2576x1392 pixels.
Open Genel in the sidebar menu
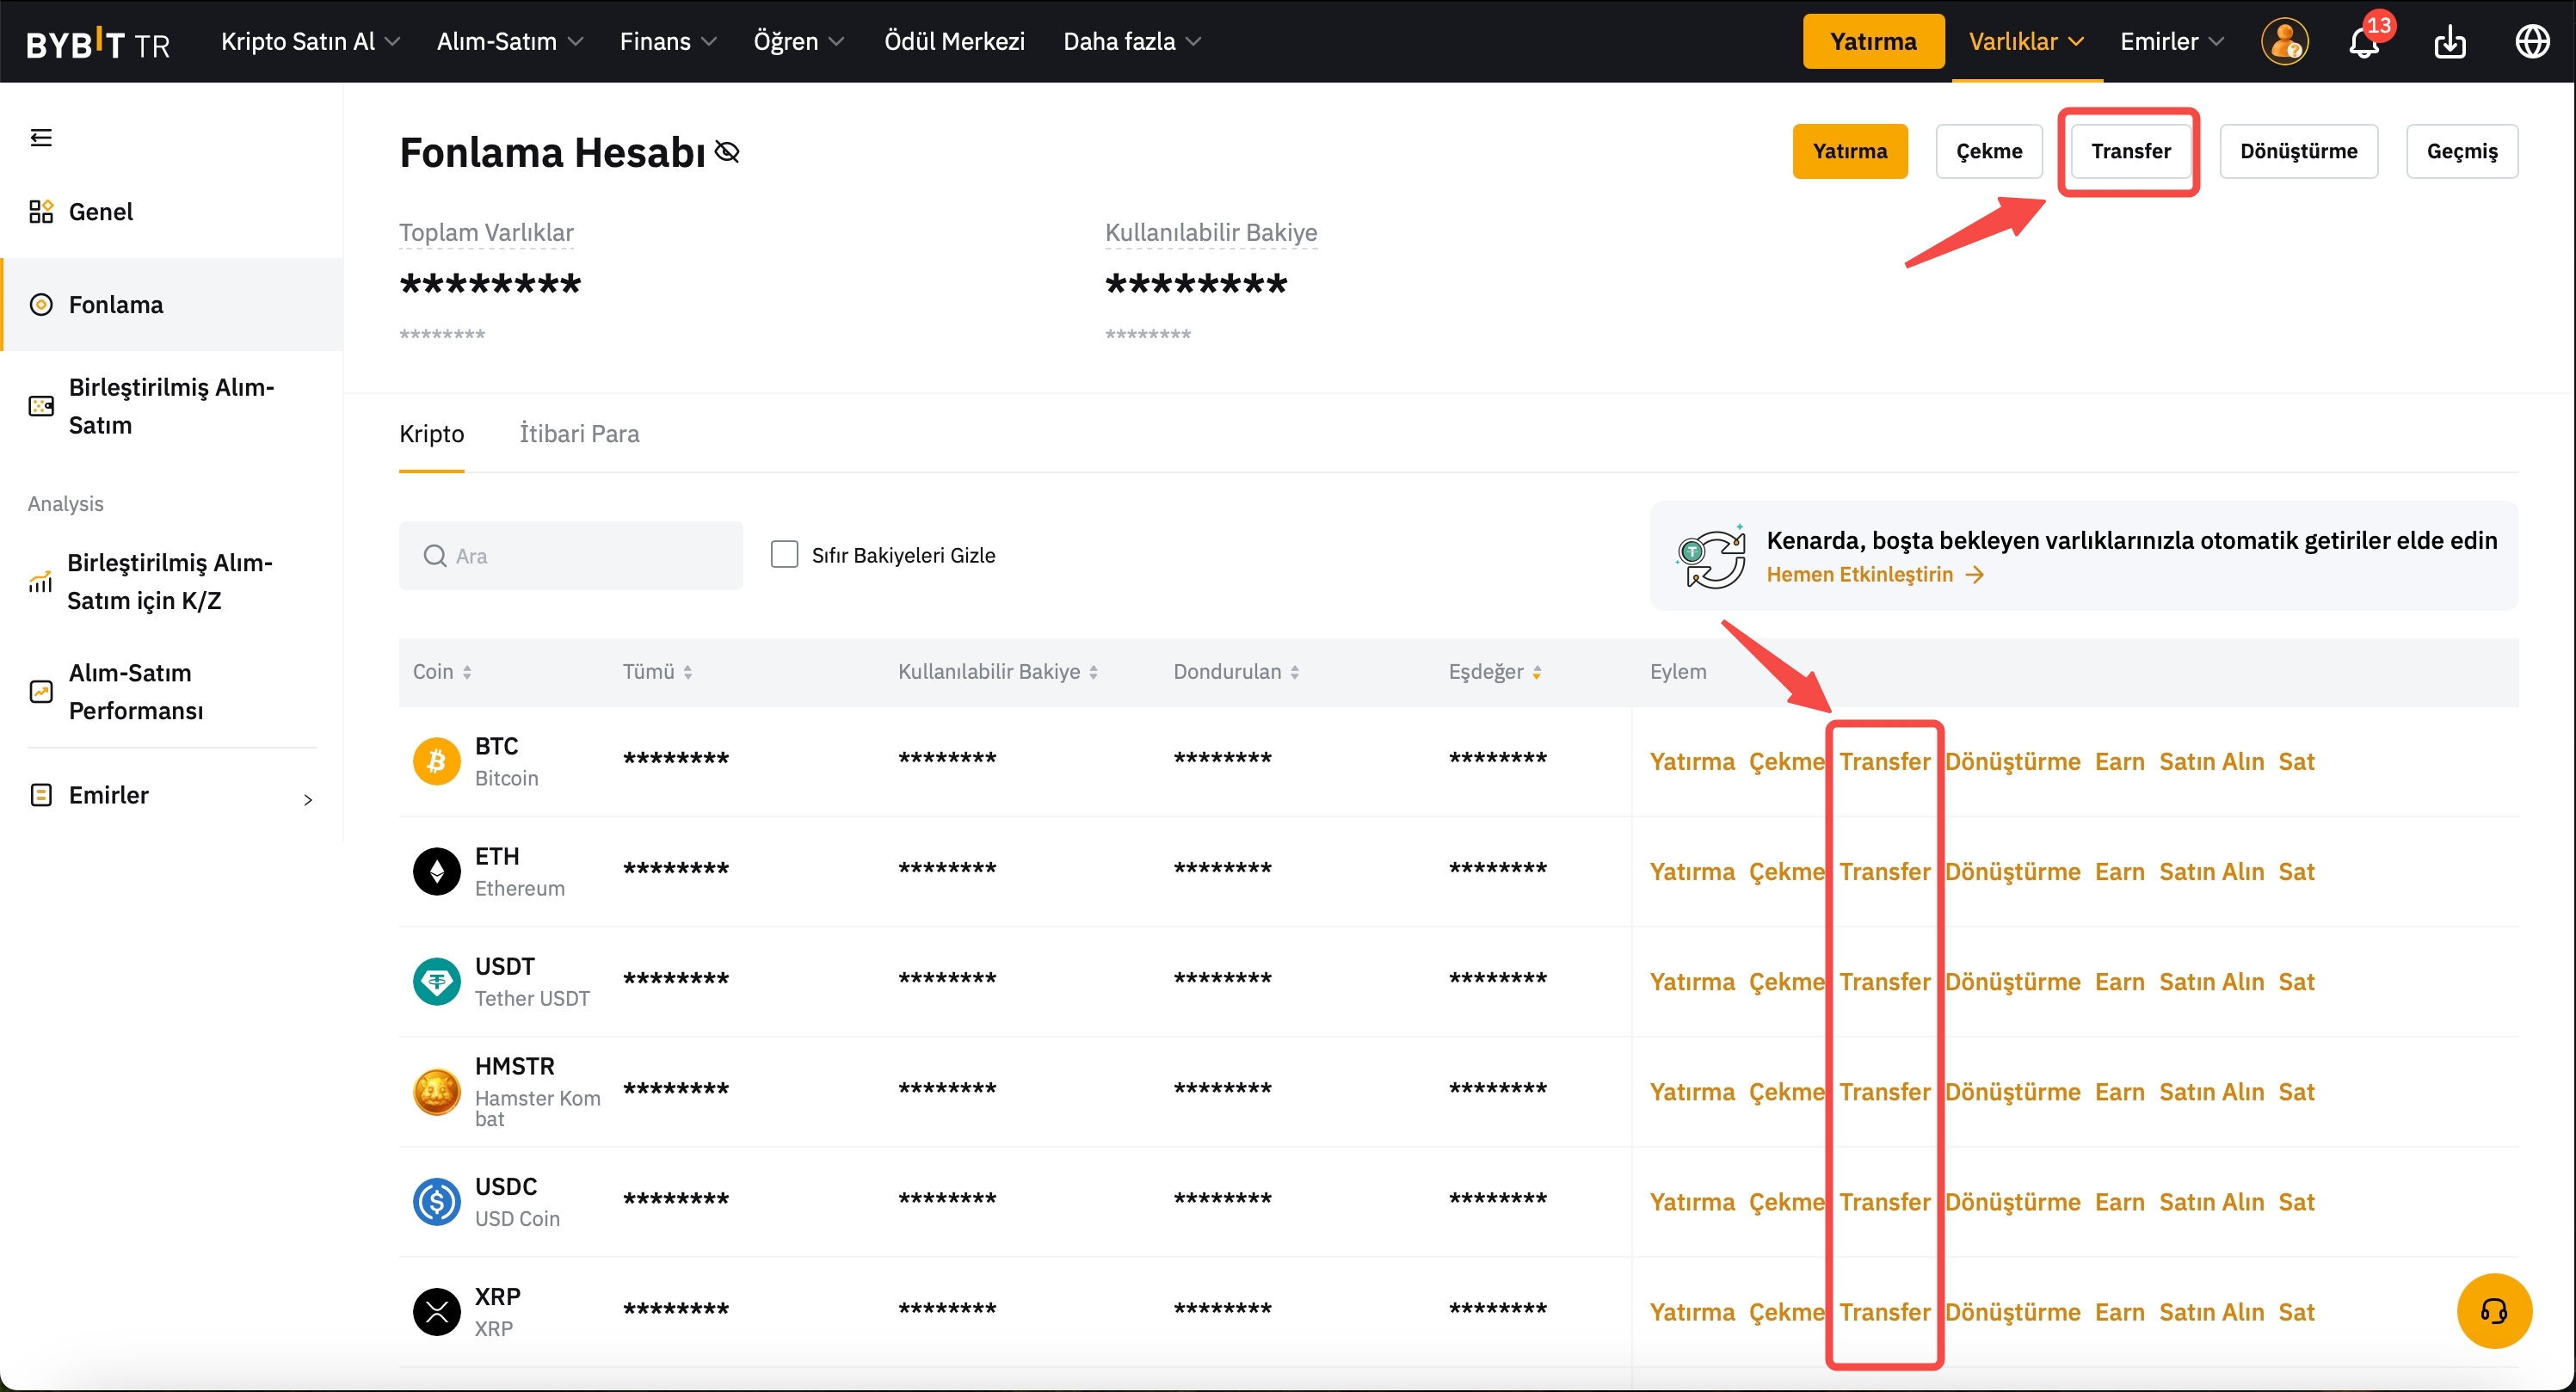(100, 212)
